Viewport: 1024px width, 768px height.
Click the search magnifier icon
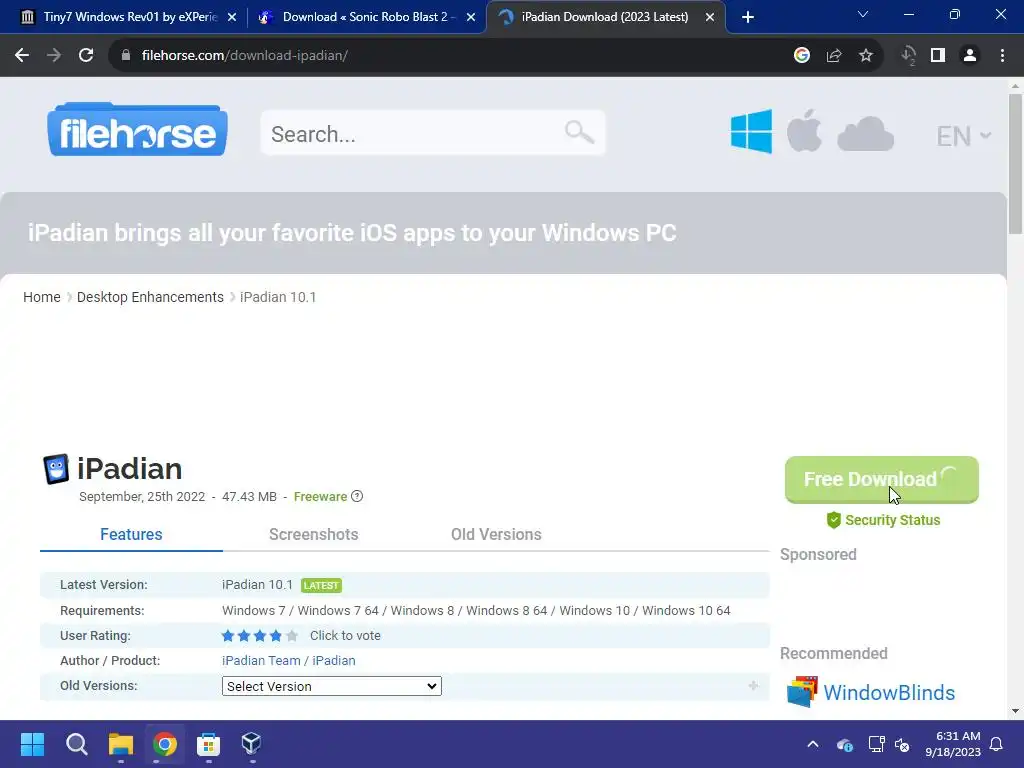click(x=579, y=133)
